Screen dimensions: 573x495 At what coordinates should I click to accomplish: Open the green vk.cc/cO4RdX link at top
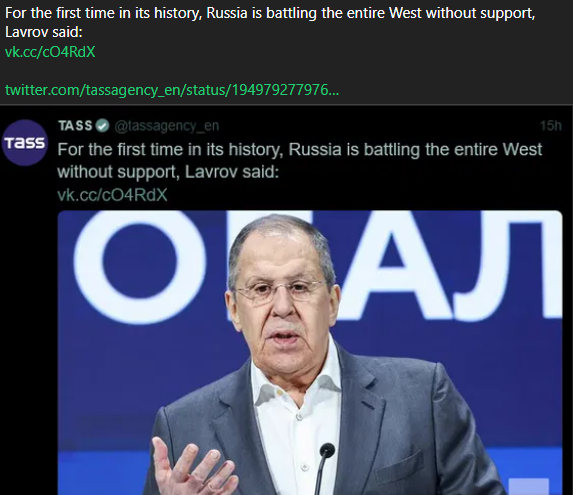(x=50, y=52)
